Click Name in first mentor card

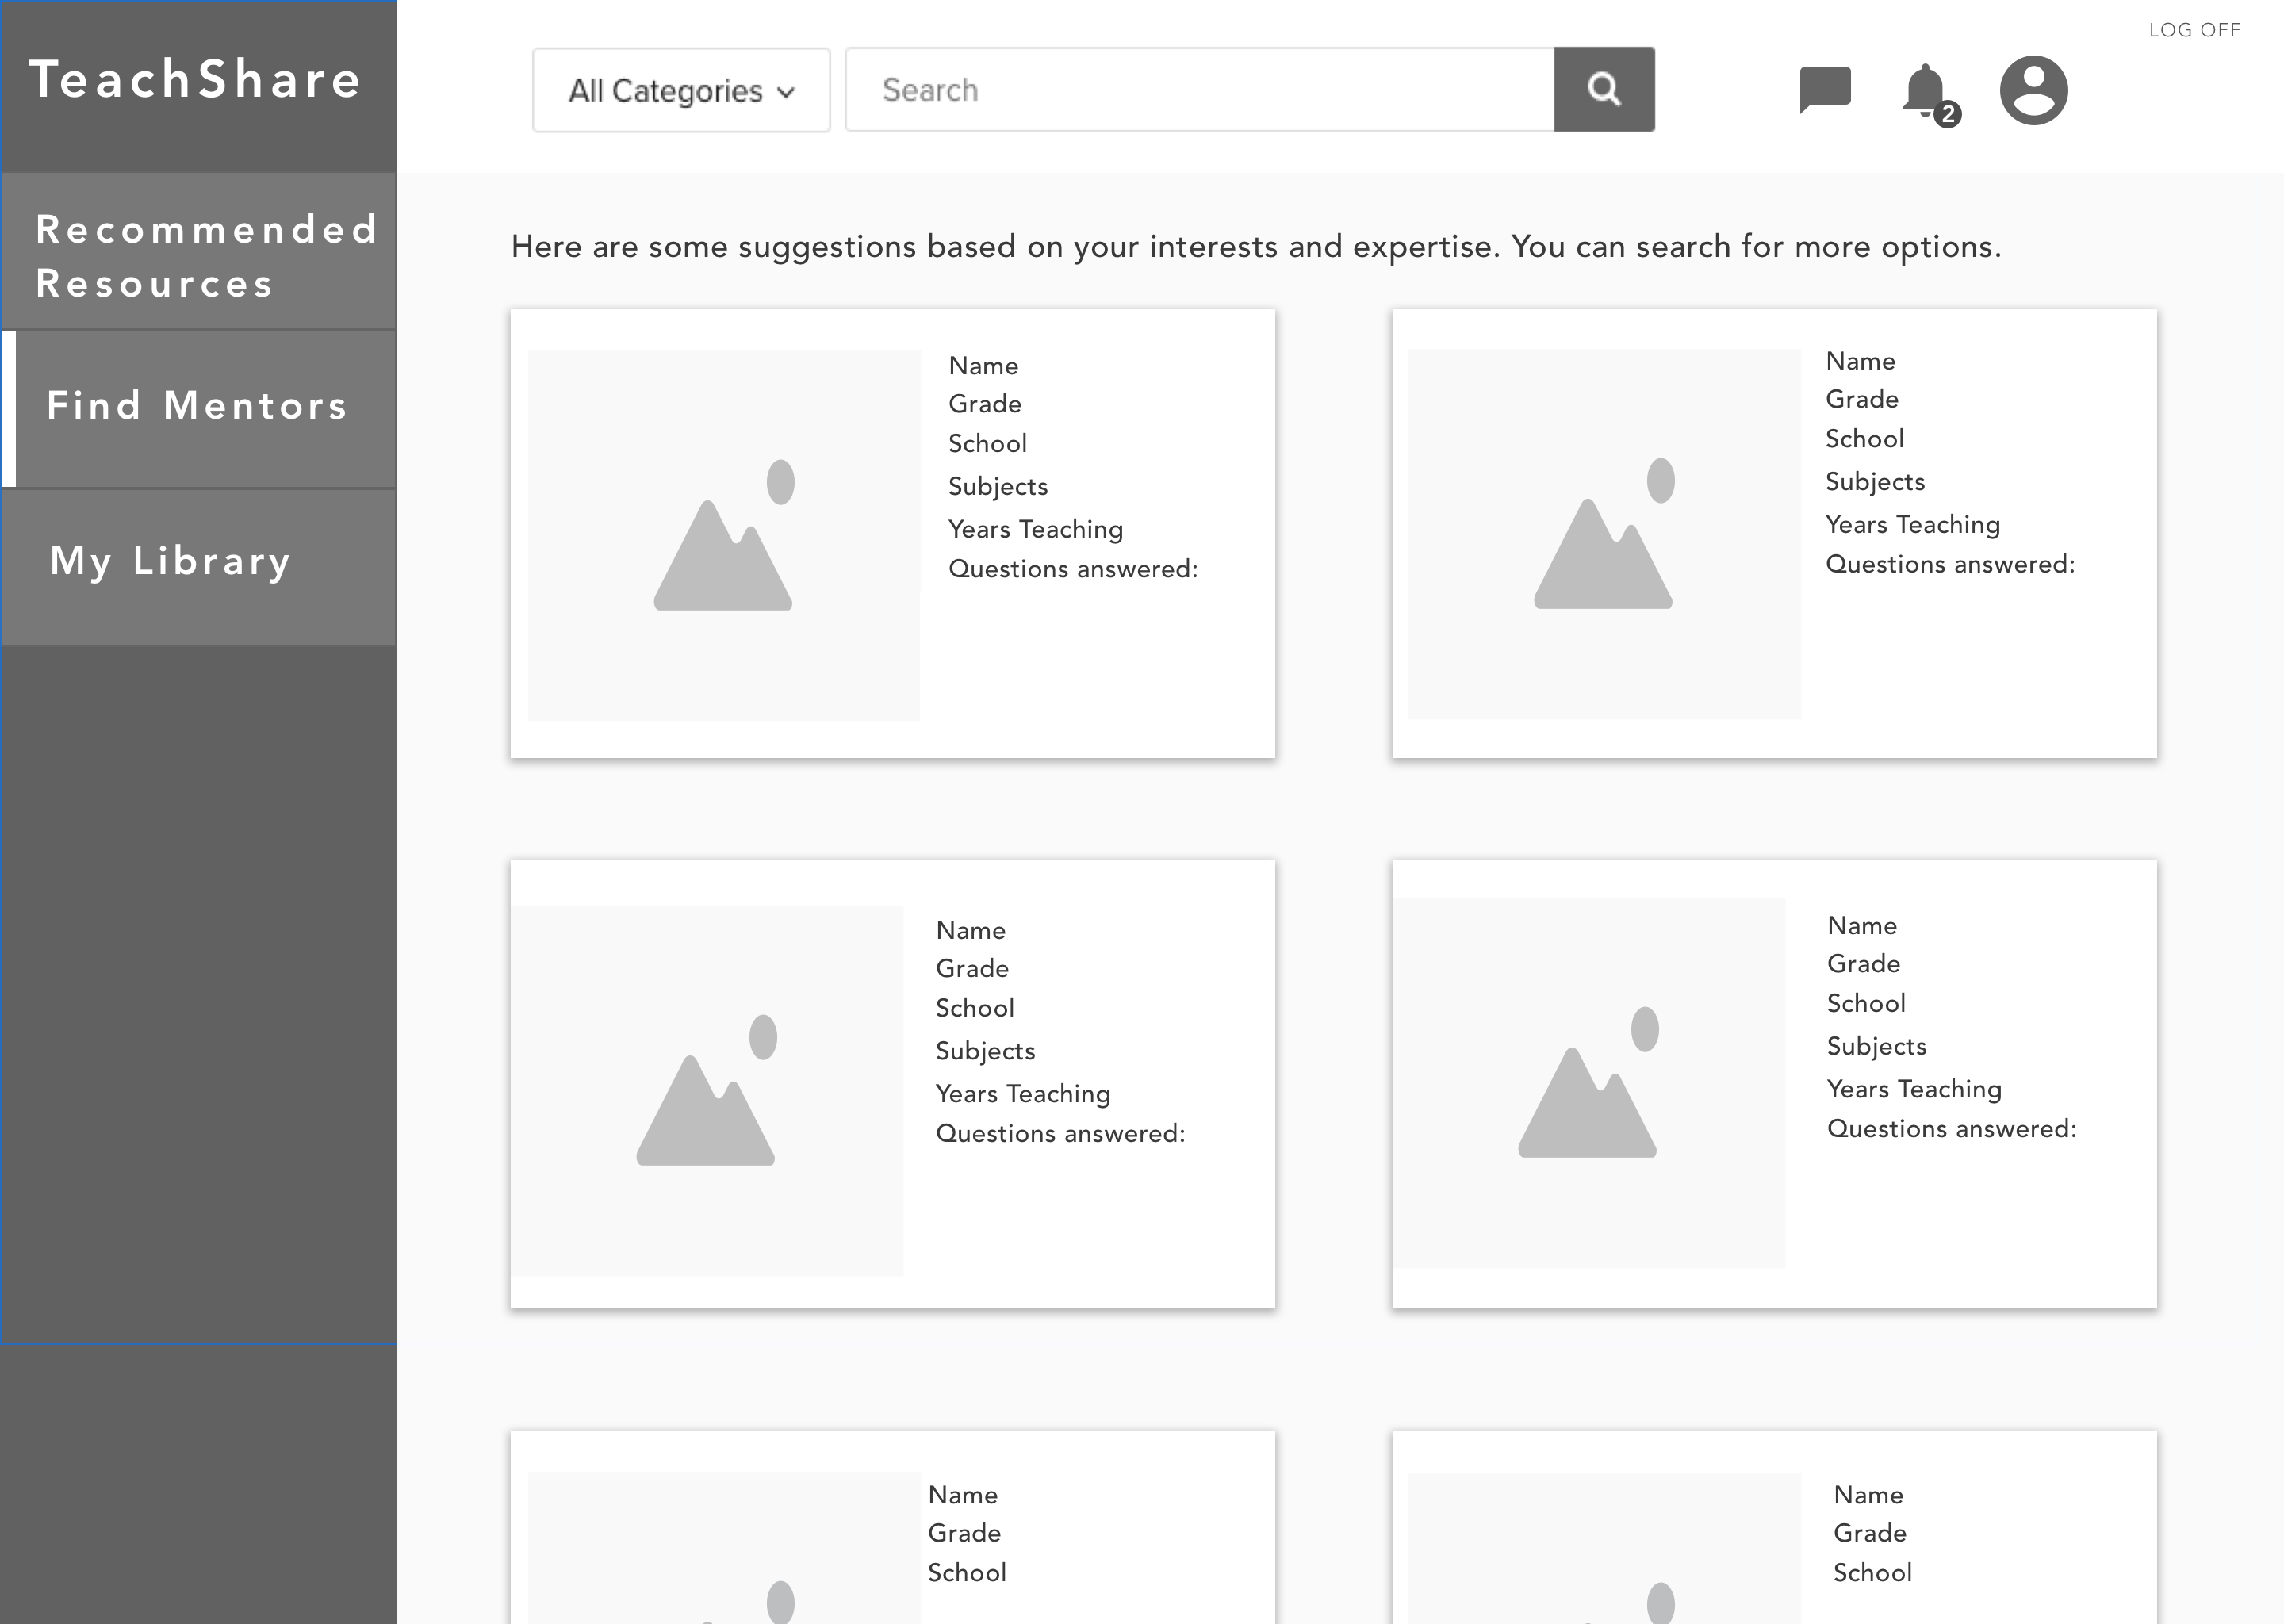point(983,366)
